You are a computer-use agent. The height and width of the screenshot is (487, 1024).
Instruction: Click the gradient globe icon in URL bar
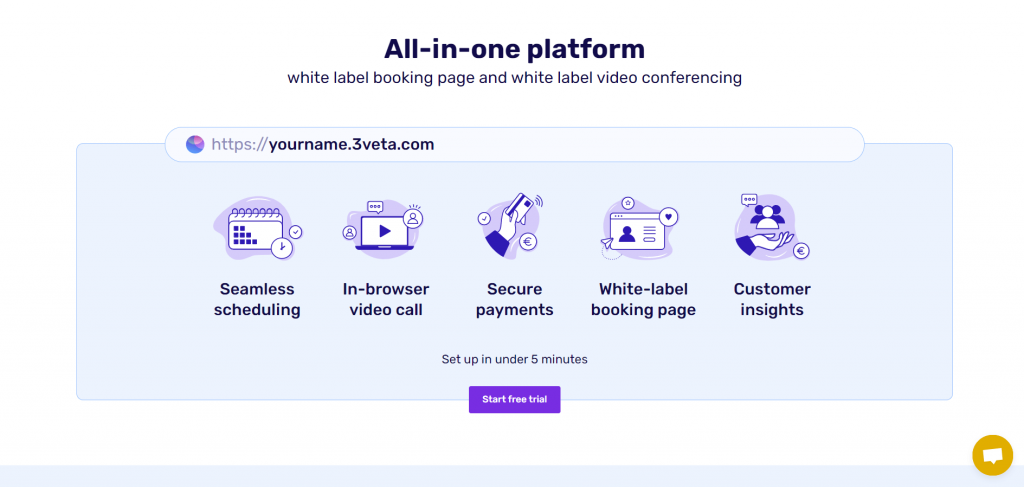195,144
